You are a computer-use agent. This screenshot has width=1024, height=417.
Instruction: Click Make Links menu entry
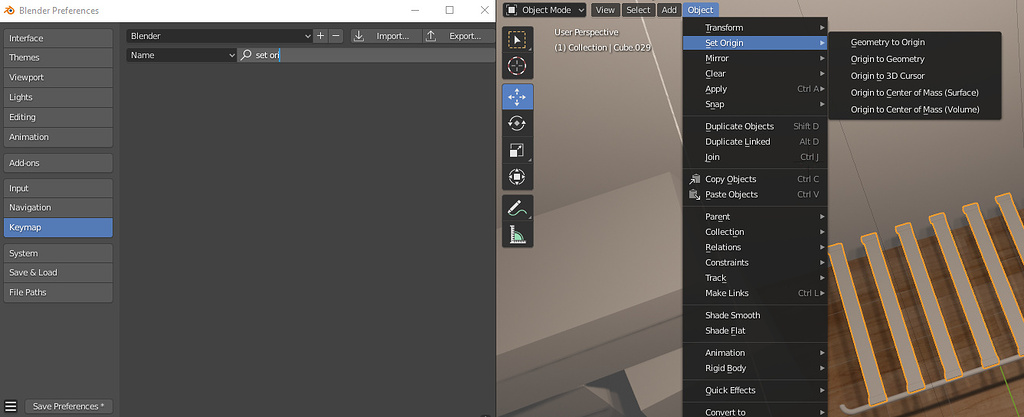(755, 293)
